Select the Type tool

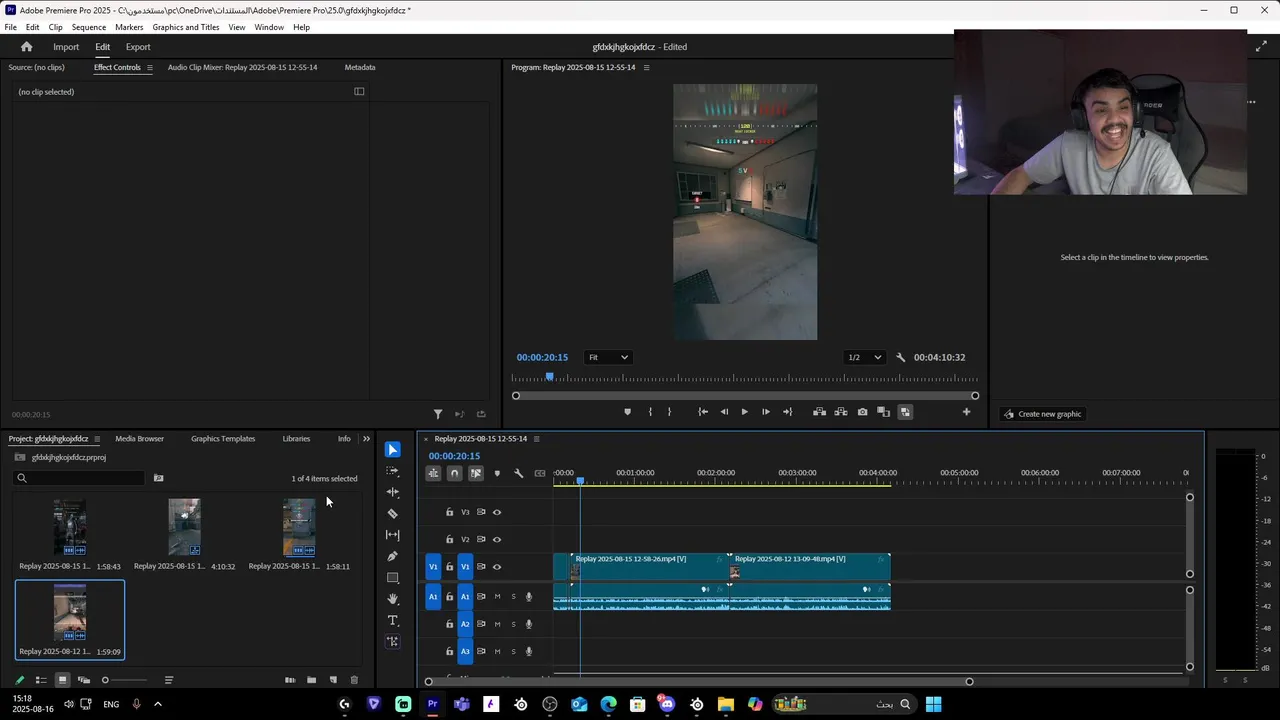point(393,620)
